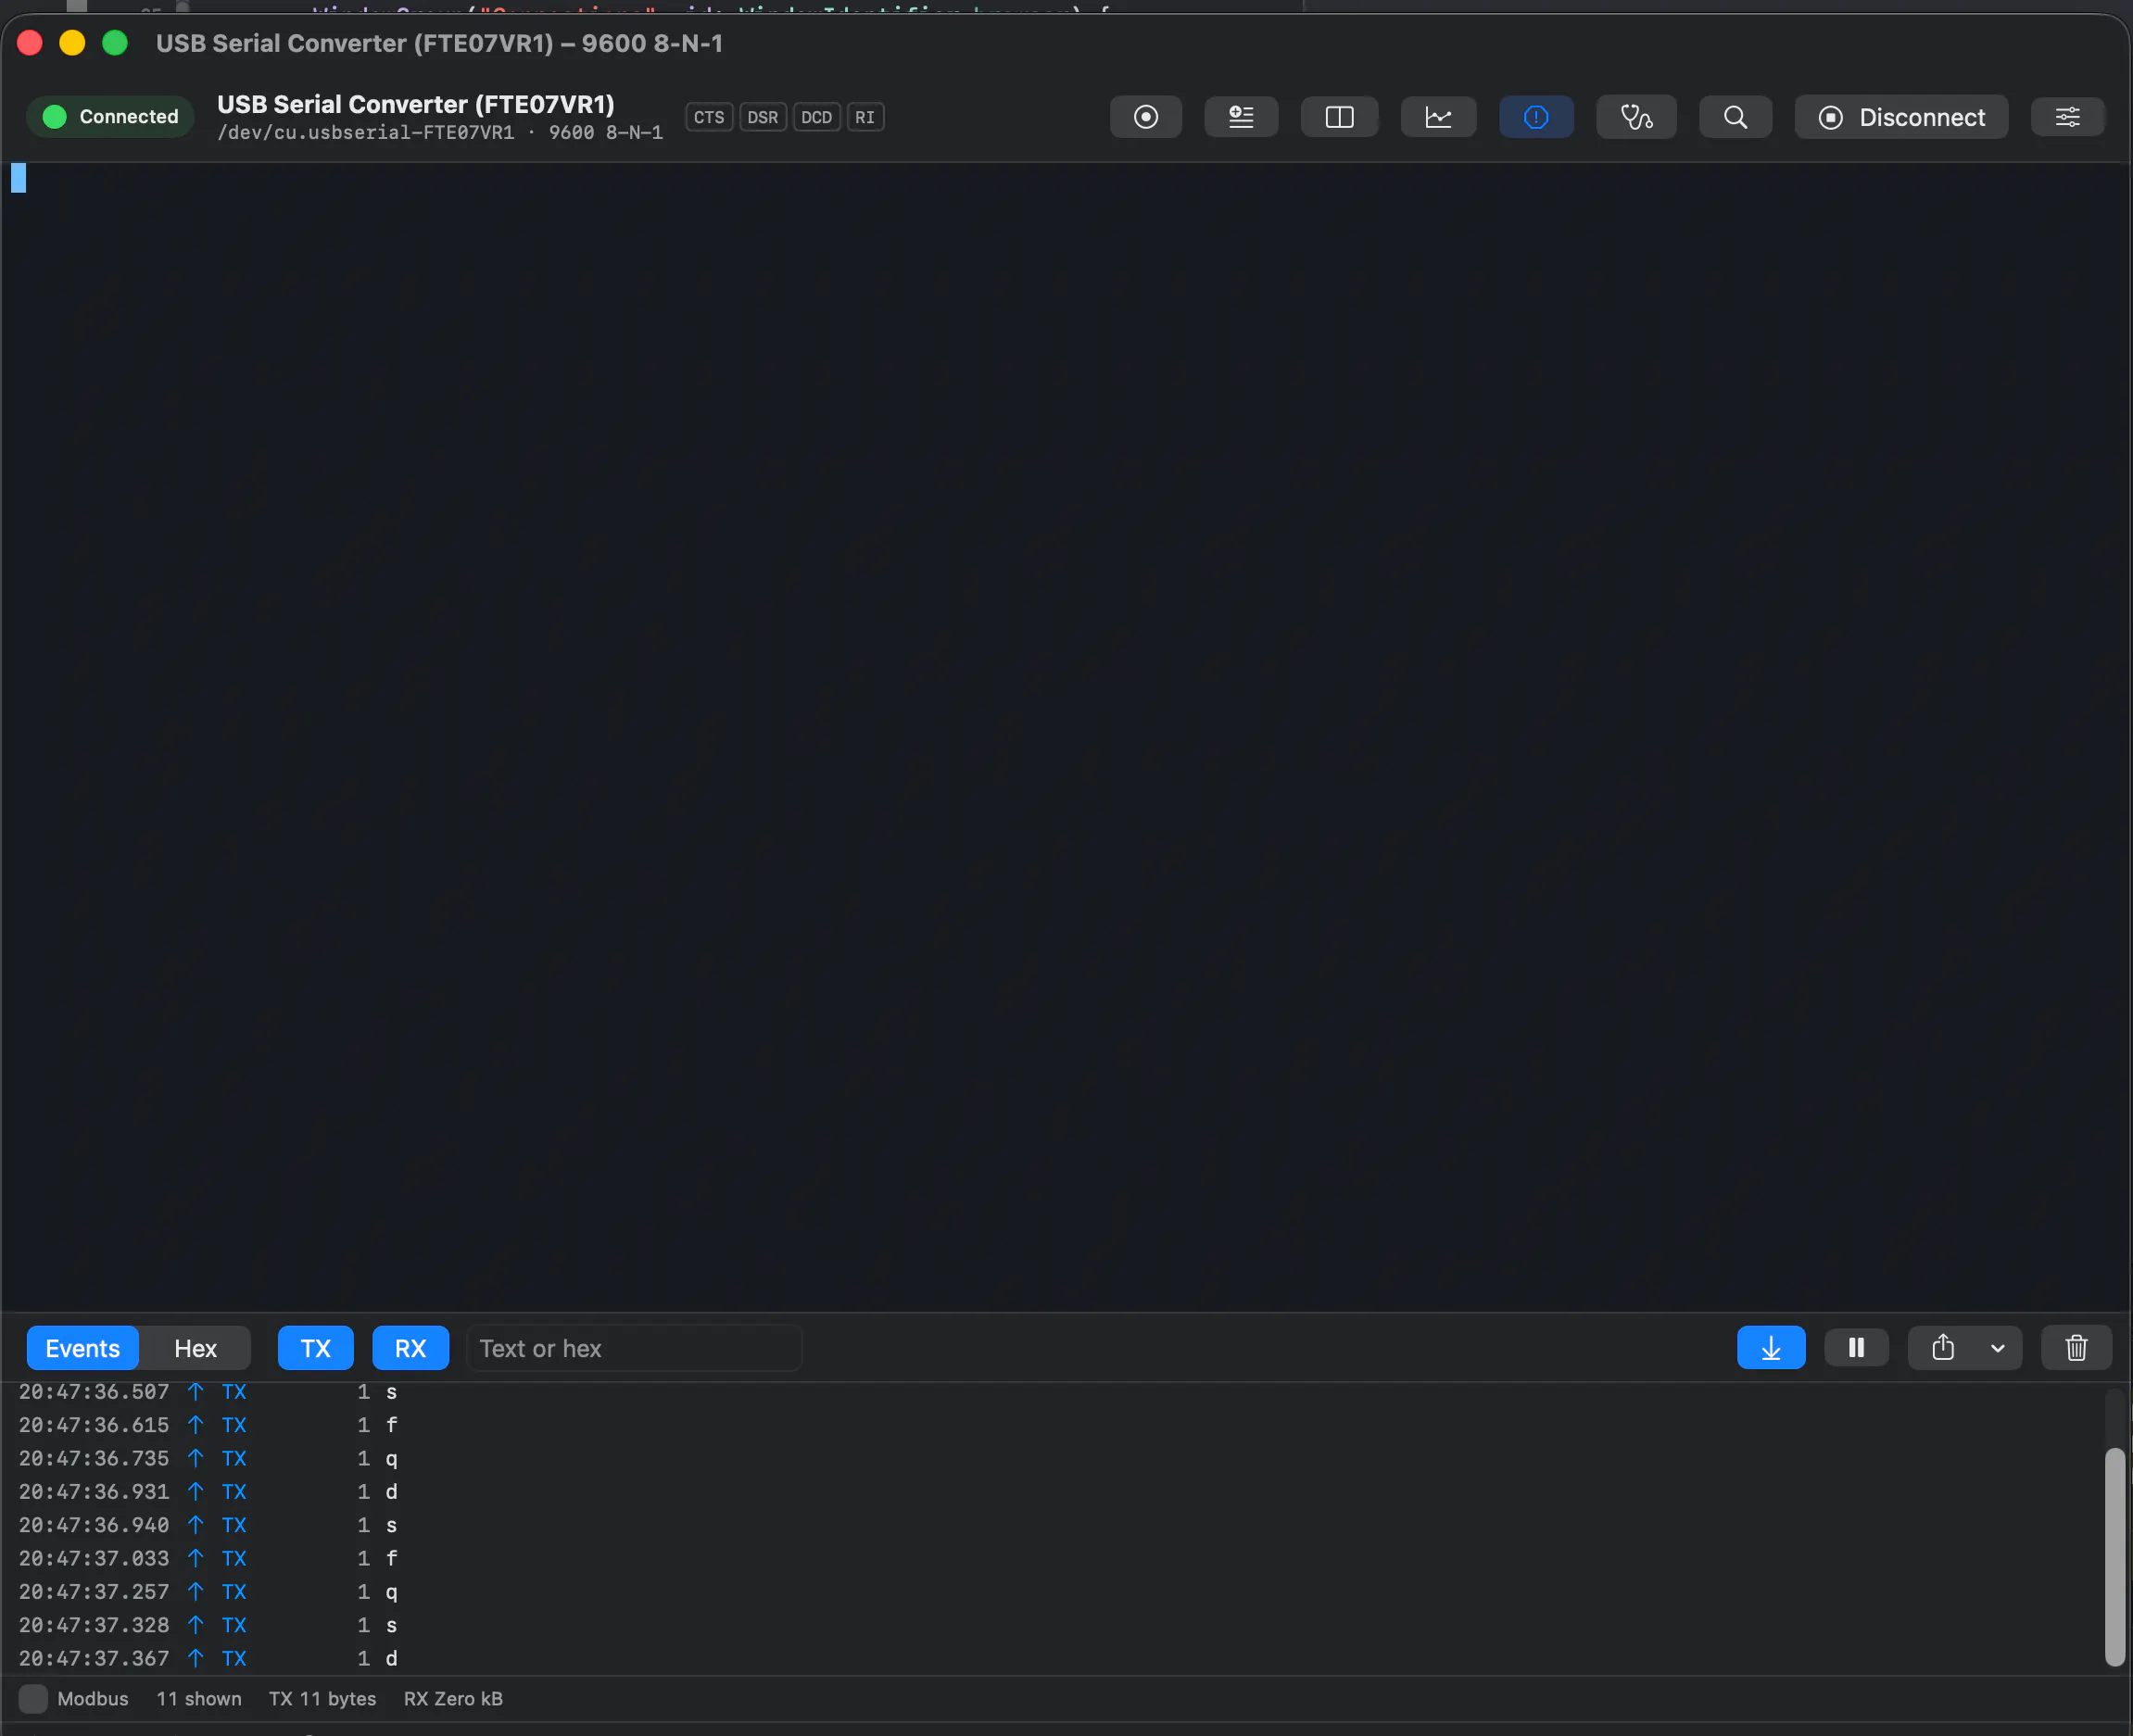This screenshot has height=1736, width=2133.
Task: Open the sliders settings icon
Action: pyautogui.click(x=2067, y=117)
